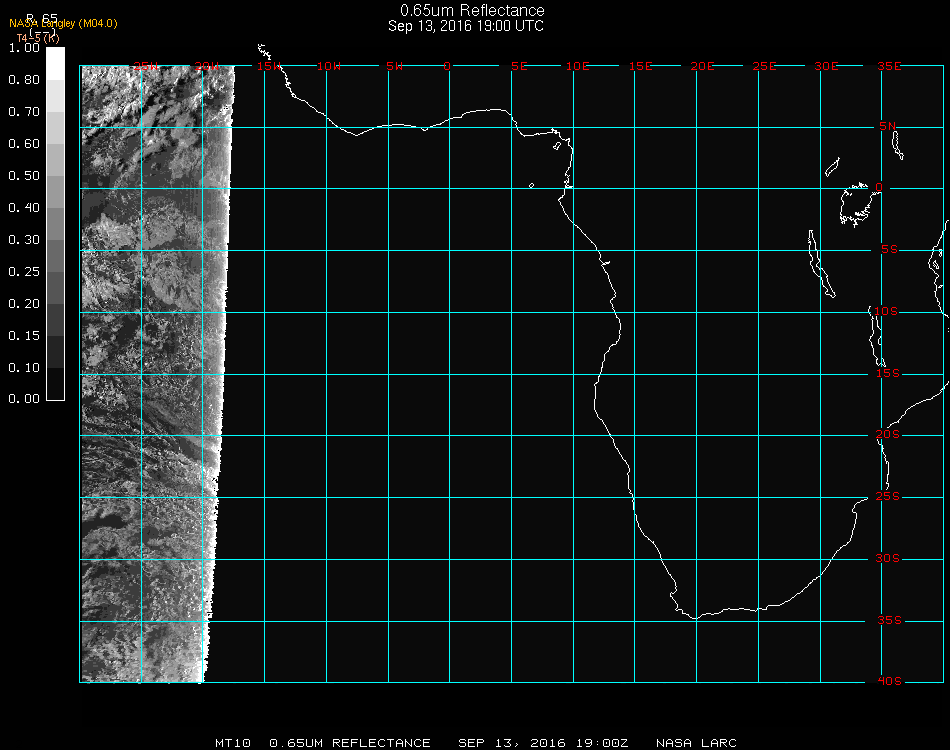Click the 35E longitude label
Viewport: 950px width, 750px height.
pos(889,66)
